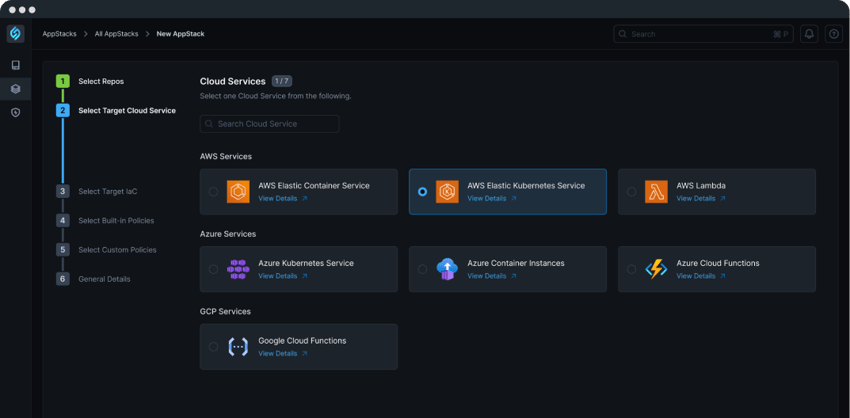
Task: Click the step 3 number badge
Action: (x=62, y=191)
